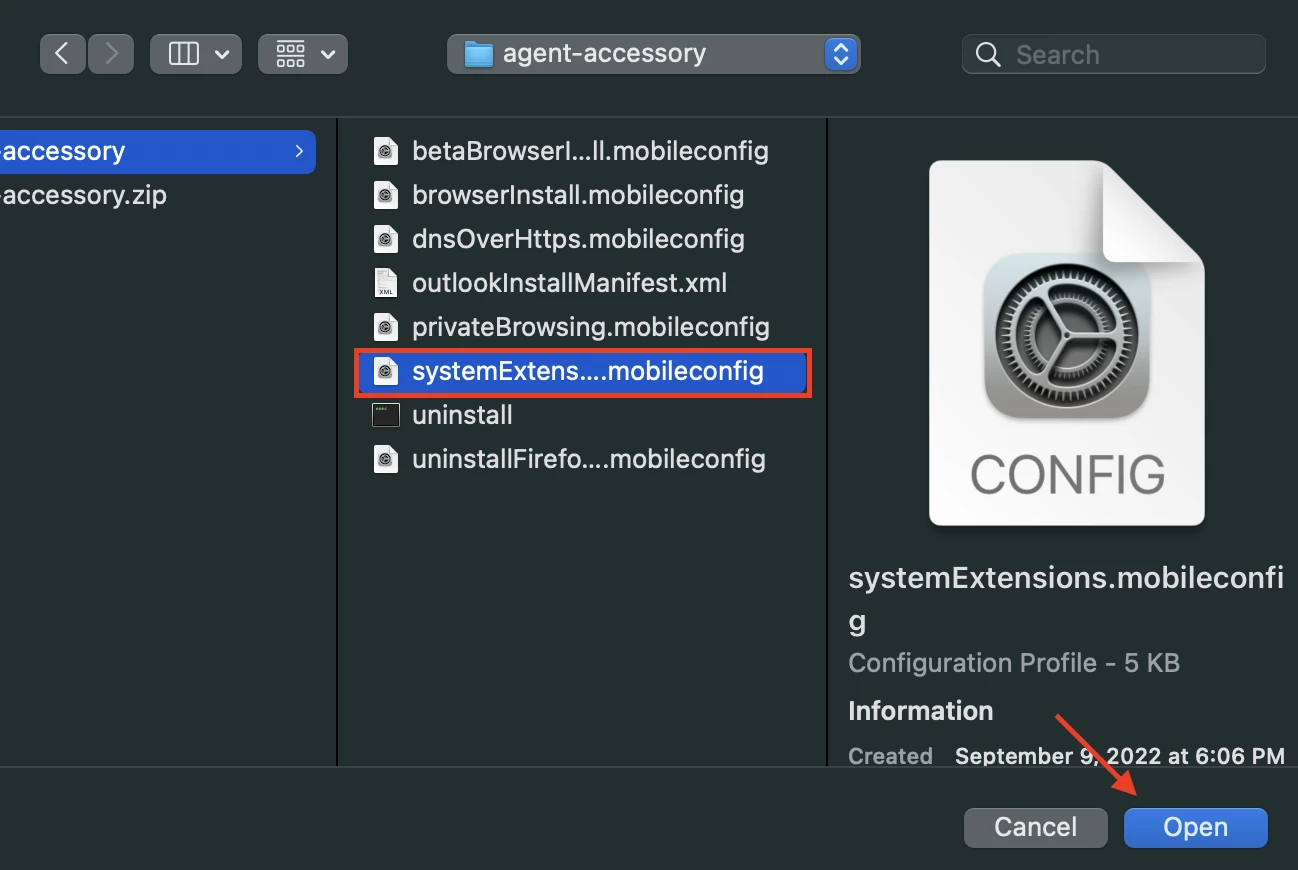Expand the accessory folder chevron
Screen dimensions: 1298x870
tap(298, 152)
